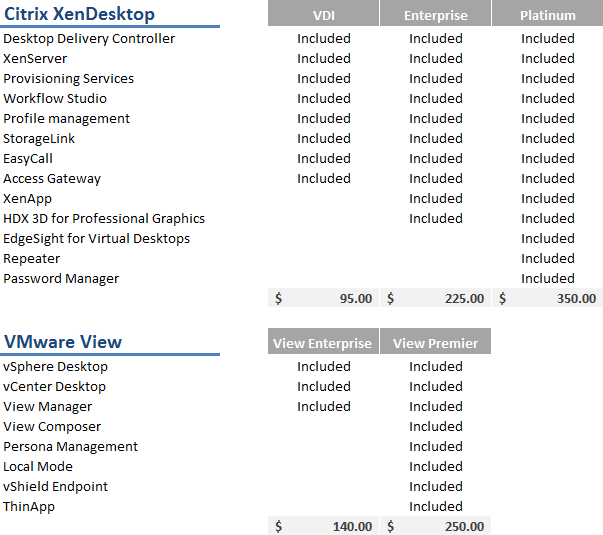Select the Local Mode row label
This screenshot has height=535, width=603.
coord(38,467)
